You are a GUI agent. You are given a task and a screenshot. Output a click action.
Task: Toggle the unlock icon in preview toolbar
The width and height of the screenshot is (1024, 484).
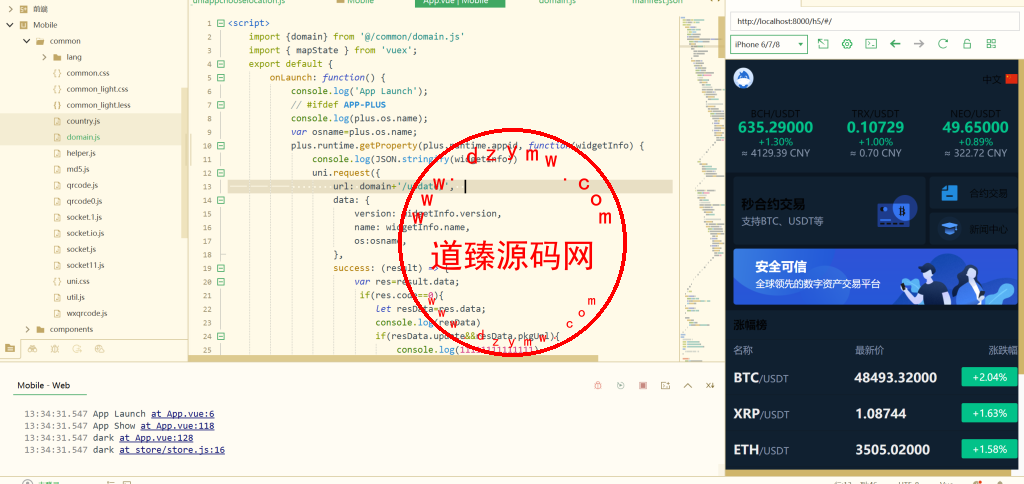coord(967,44)
